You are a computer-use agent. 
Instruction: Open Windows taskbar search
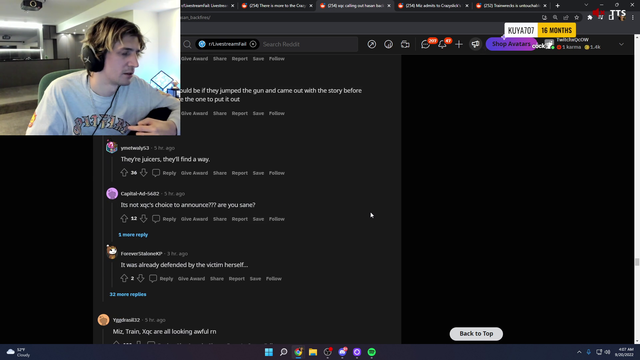point(283,352)
